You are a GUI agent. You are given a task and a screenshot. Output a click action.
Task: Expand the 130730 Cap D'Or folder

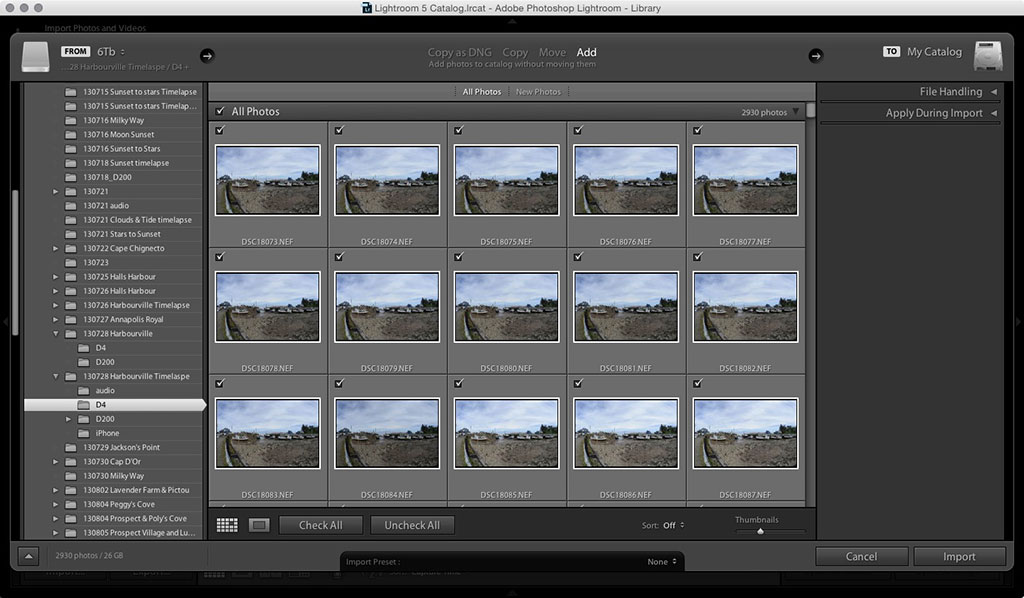point(56,462)
